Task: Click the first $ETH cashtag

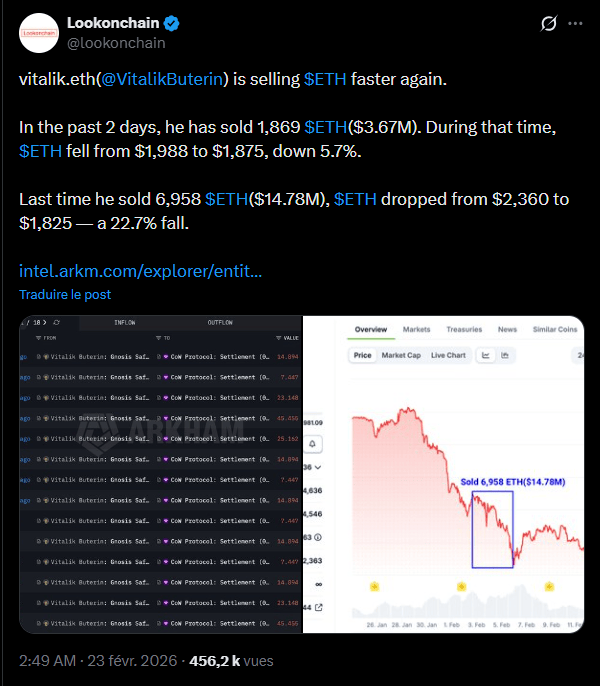Action: [x=325, y=78]
